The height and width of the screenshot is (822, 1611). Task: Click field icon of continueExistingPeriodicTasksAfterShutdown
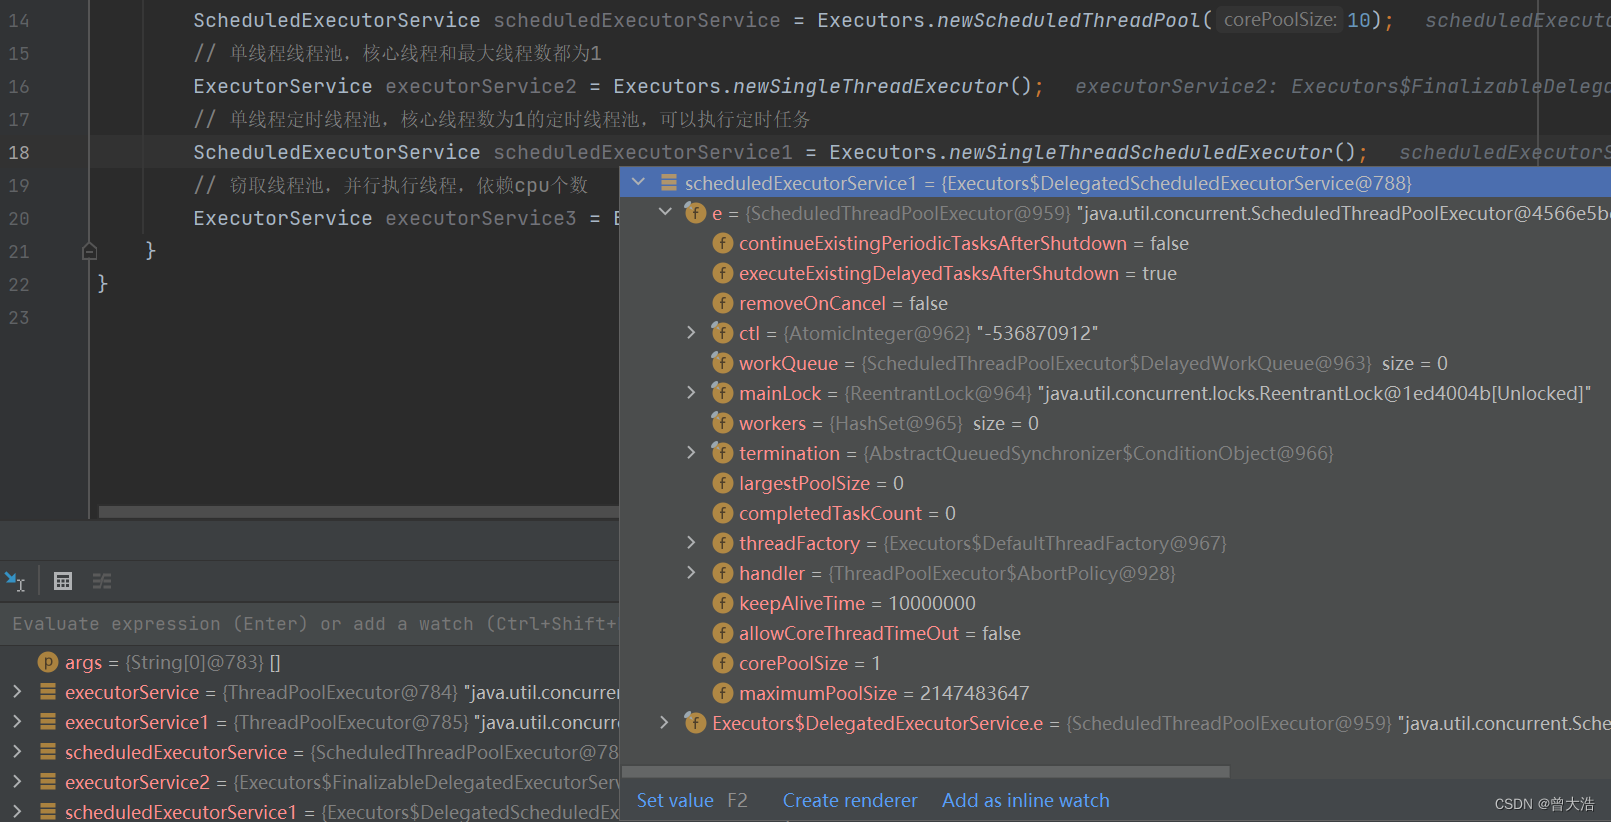(722, 243)
